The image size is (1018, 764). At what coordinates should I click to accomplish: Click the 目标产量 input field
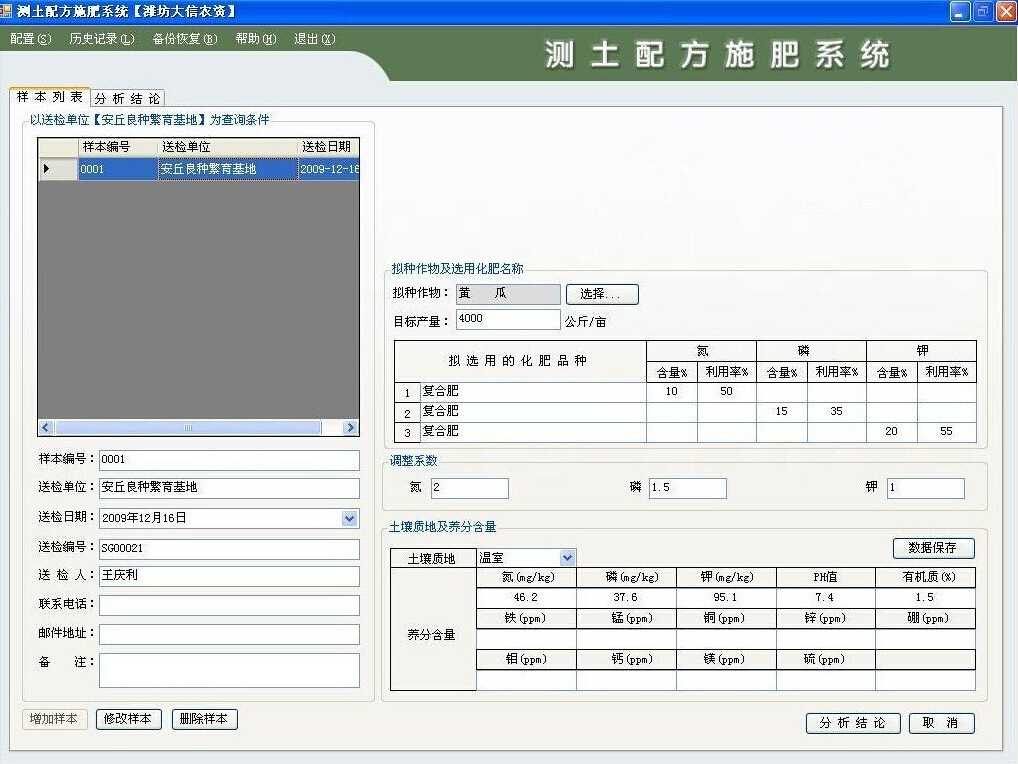click(x=508, y=319)
